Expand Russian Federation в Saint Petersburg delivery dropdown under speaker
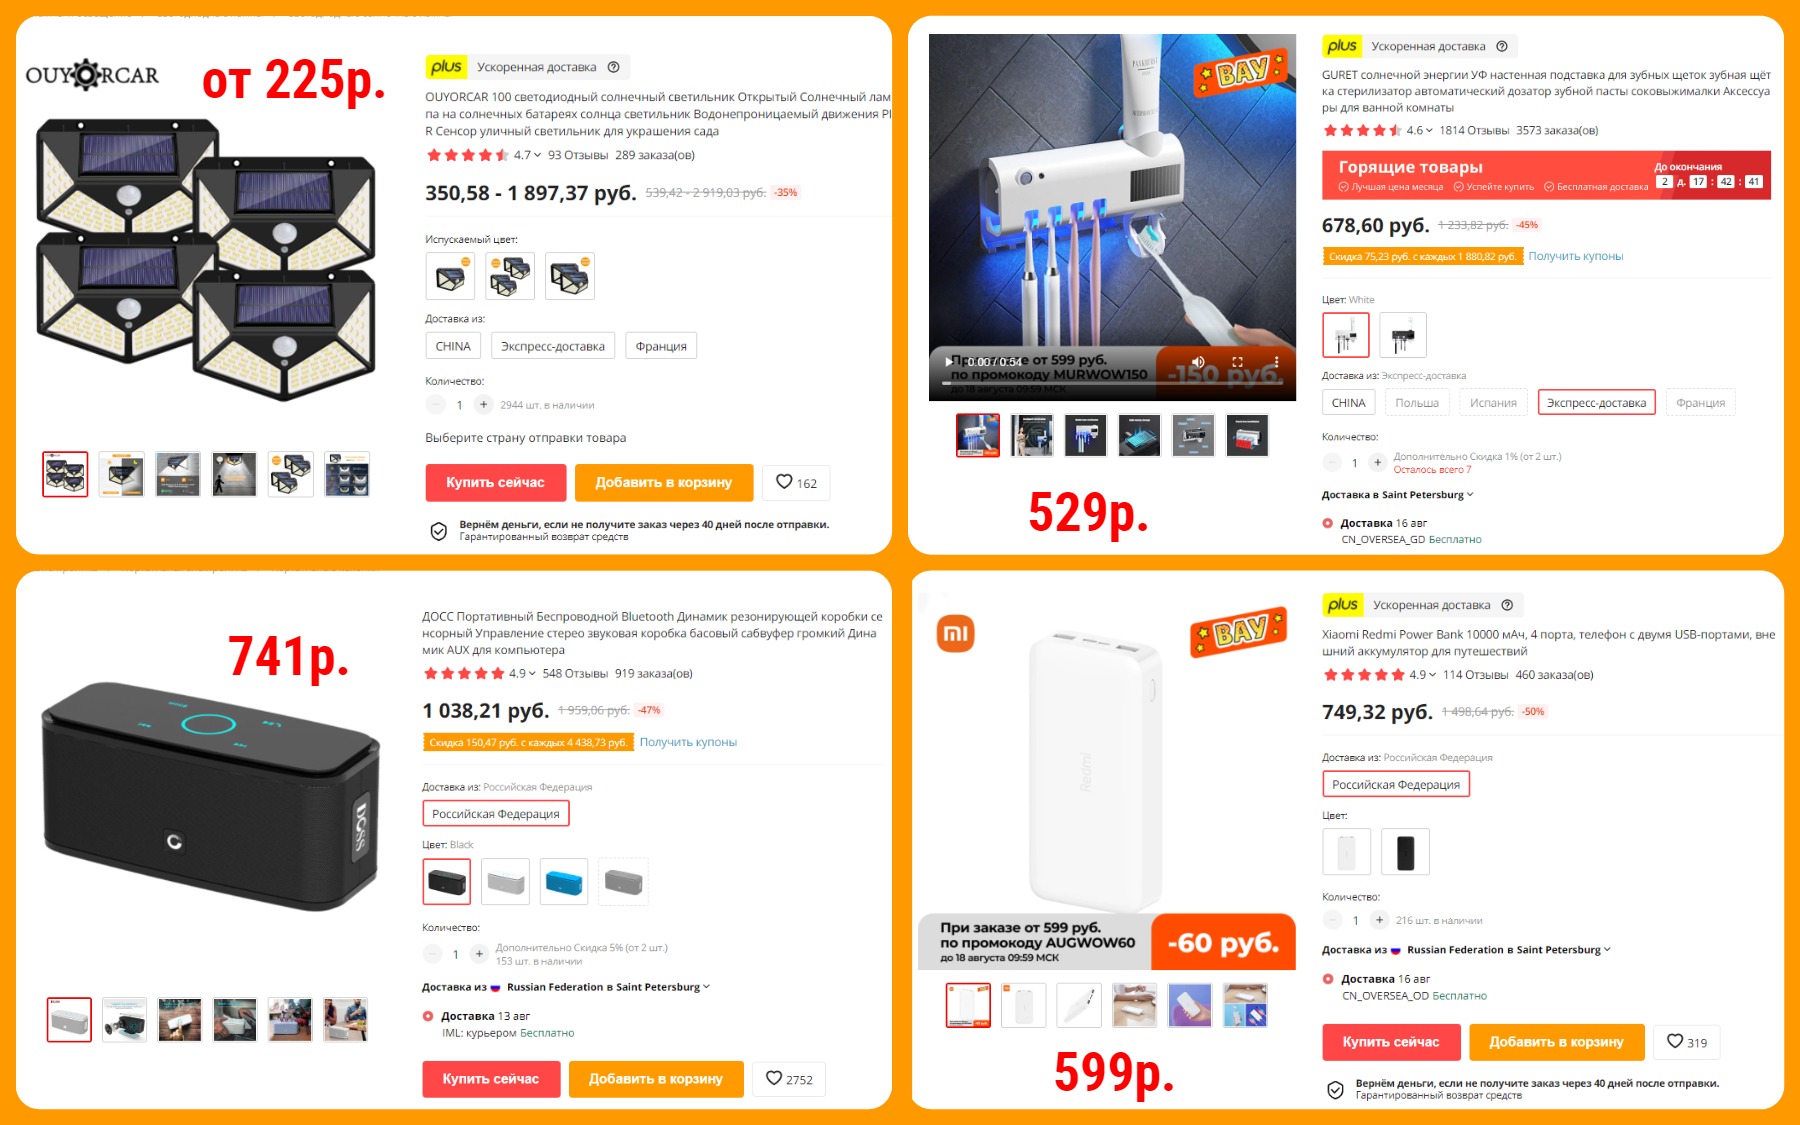Viewport: 1800px width, 1125px height. pyautogui.click(x=565, y=987)
